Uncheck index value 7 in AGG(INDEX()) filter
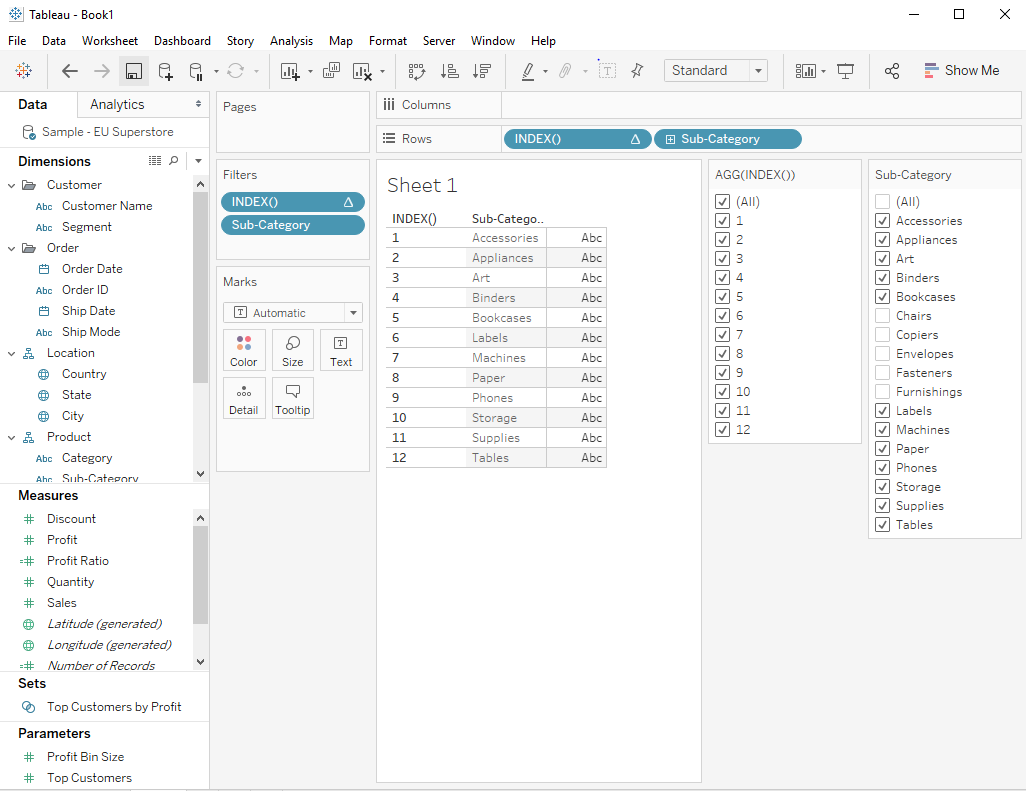This screenshot has height=791, width=1026. [x=722, y=335]
